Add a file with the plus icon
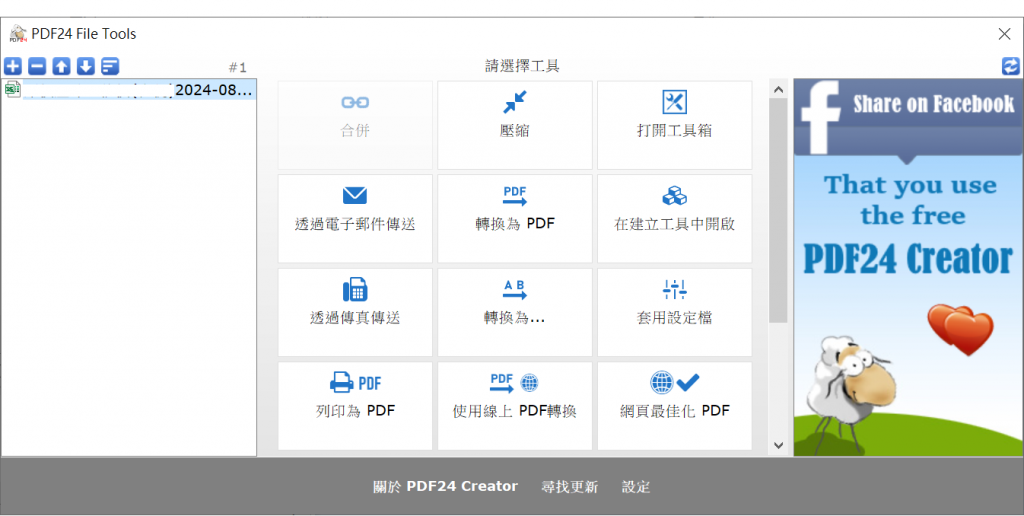Image resolution: width=1024 pixels, height=516 pixels. (13, 66)
